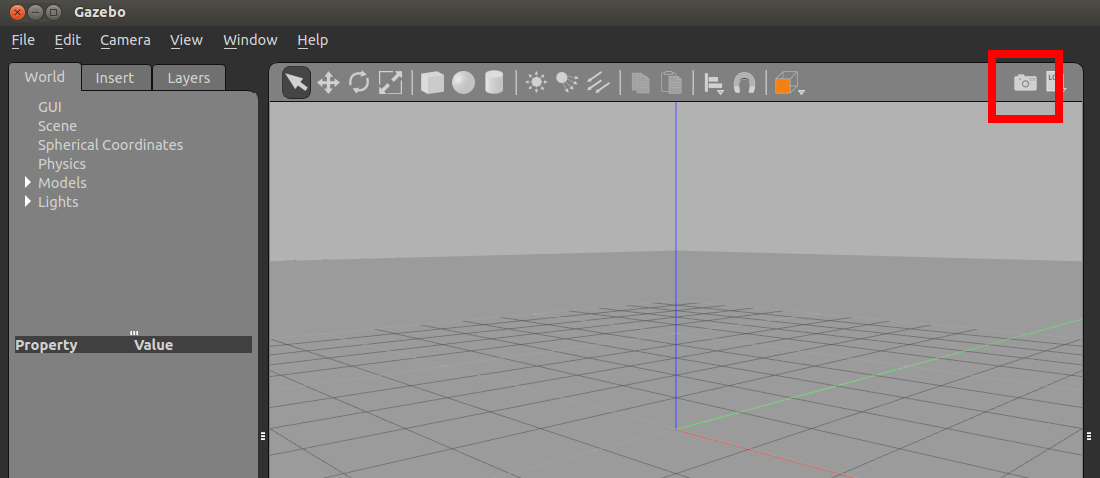Toggle the snap magnet tool

pos(744,84)
